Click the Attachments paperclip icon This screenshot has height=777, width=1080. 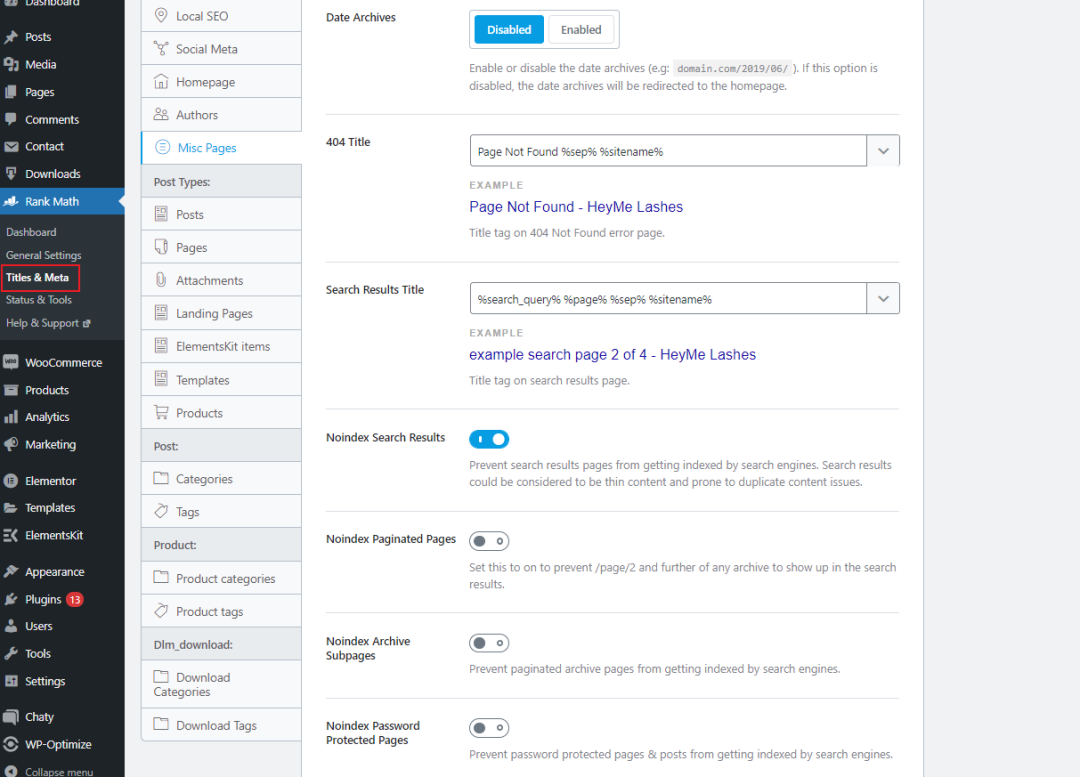pyautogui.click(x=161, y=281)
